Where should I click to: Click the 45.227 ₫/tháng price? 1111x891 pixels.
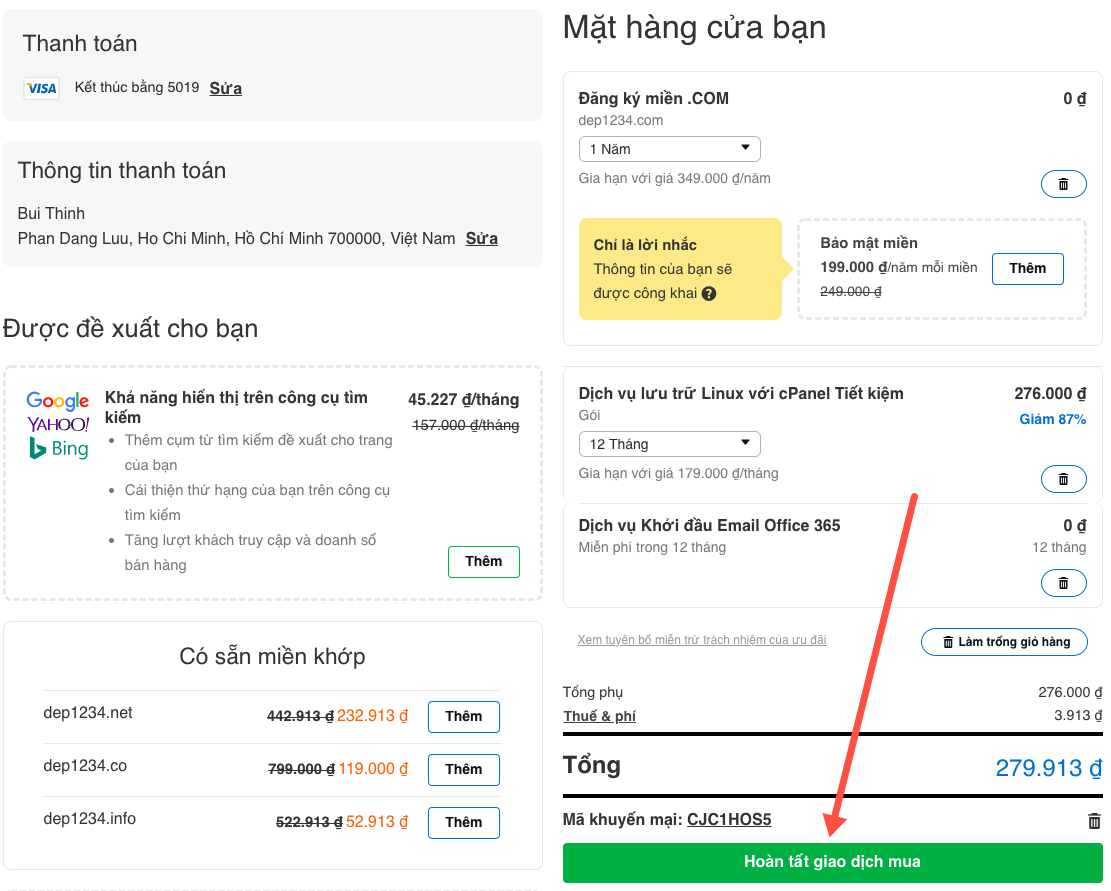[463, 399]
